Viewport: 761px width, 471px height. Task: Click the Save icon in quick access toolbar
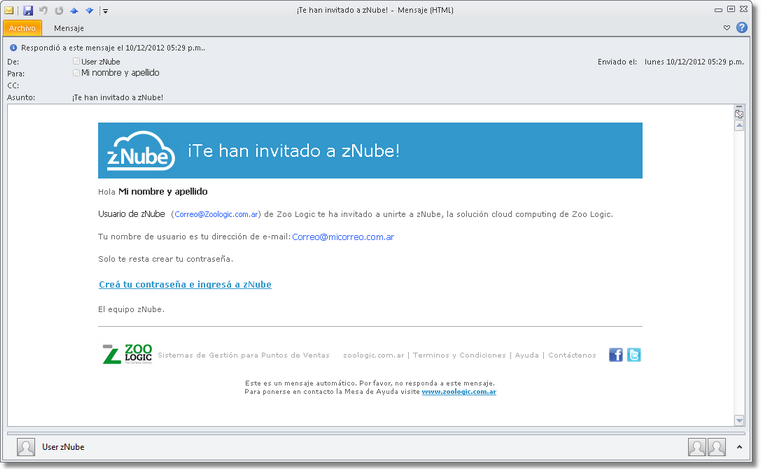coord(27,10)
